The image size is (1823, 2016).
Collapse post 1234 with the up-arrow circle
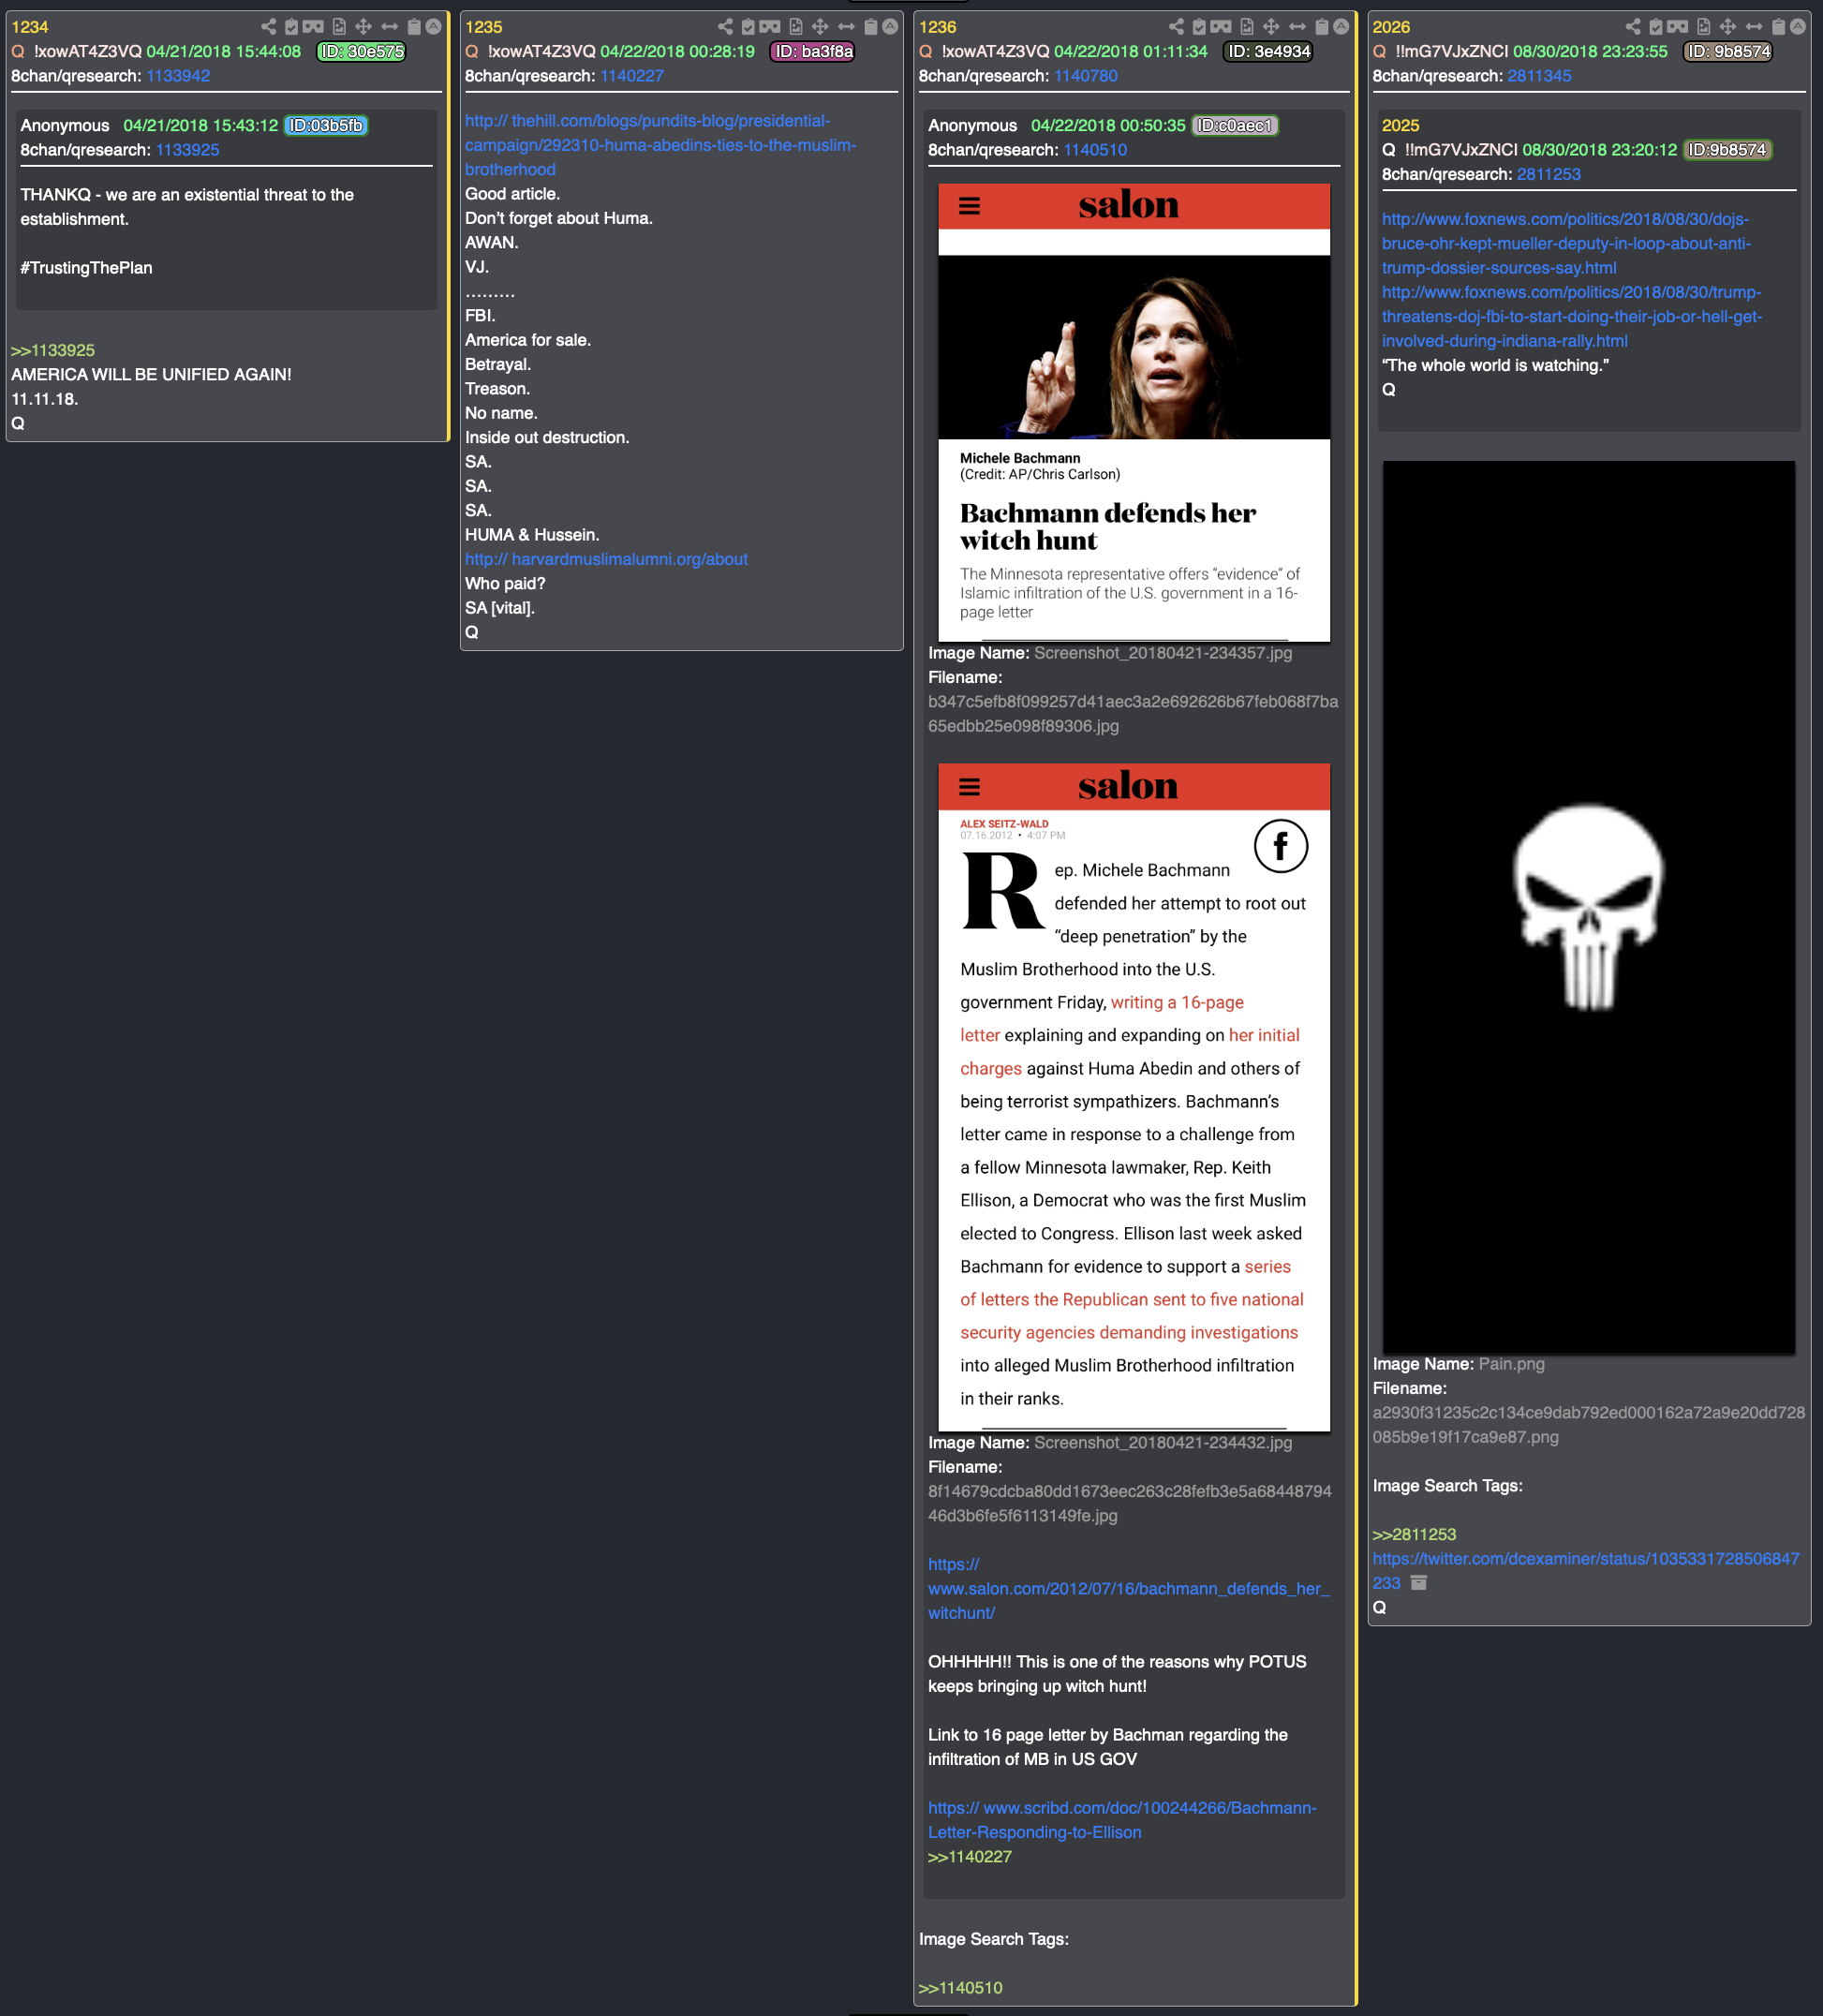click(x=433, y=27)
